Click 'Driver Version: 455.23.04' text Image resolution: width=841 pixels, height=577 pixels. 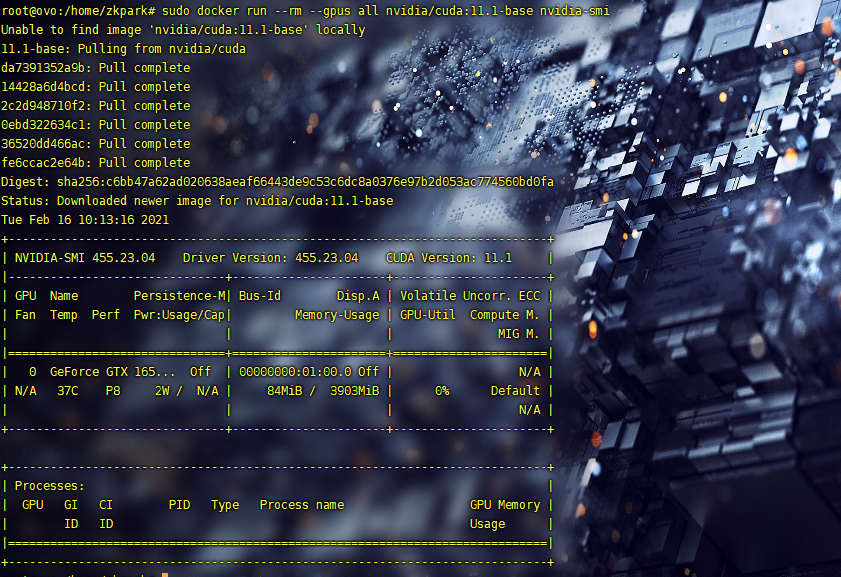pyautogui.click(x=270, y=258)
